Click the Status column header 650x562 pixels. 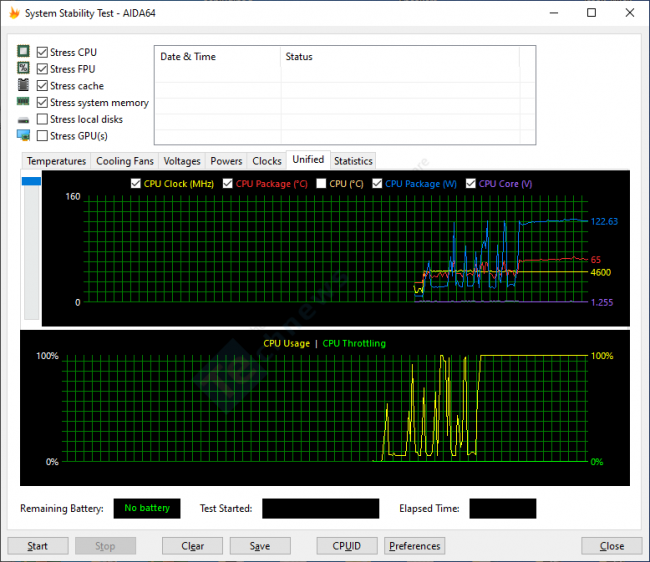coord(400,57)
